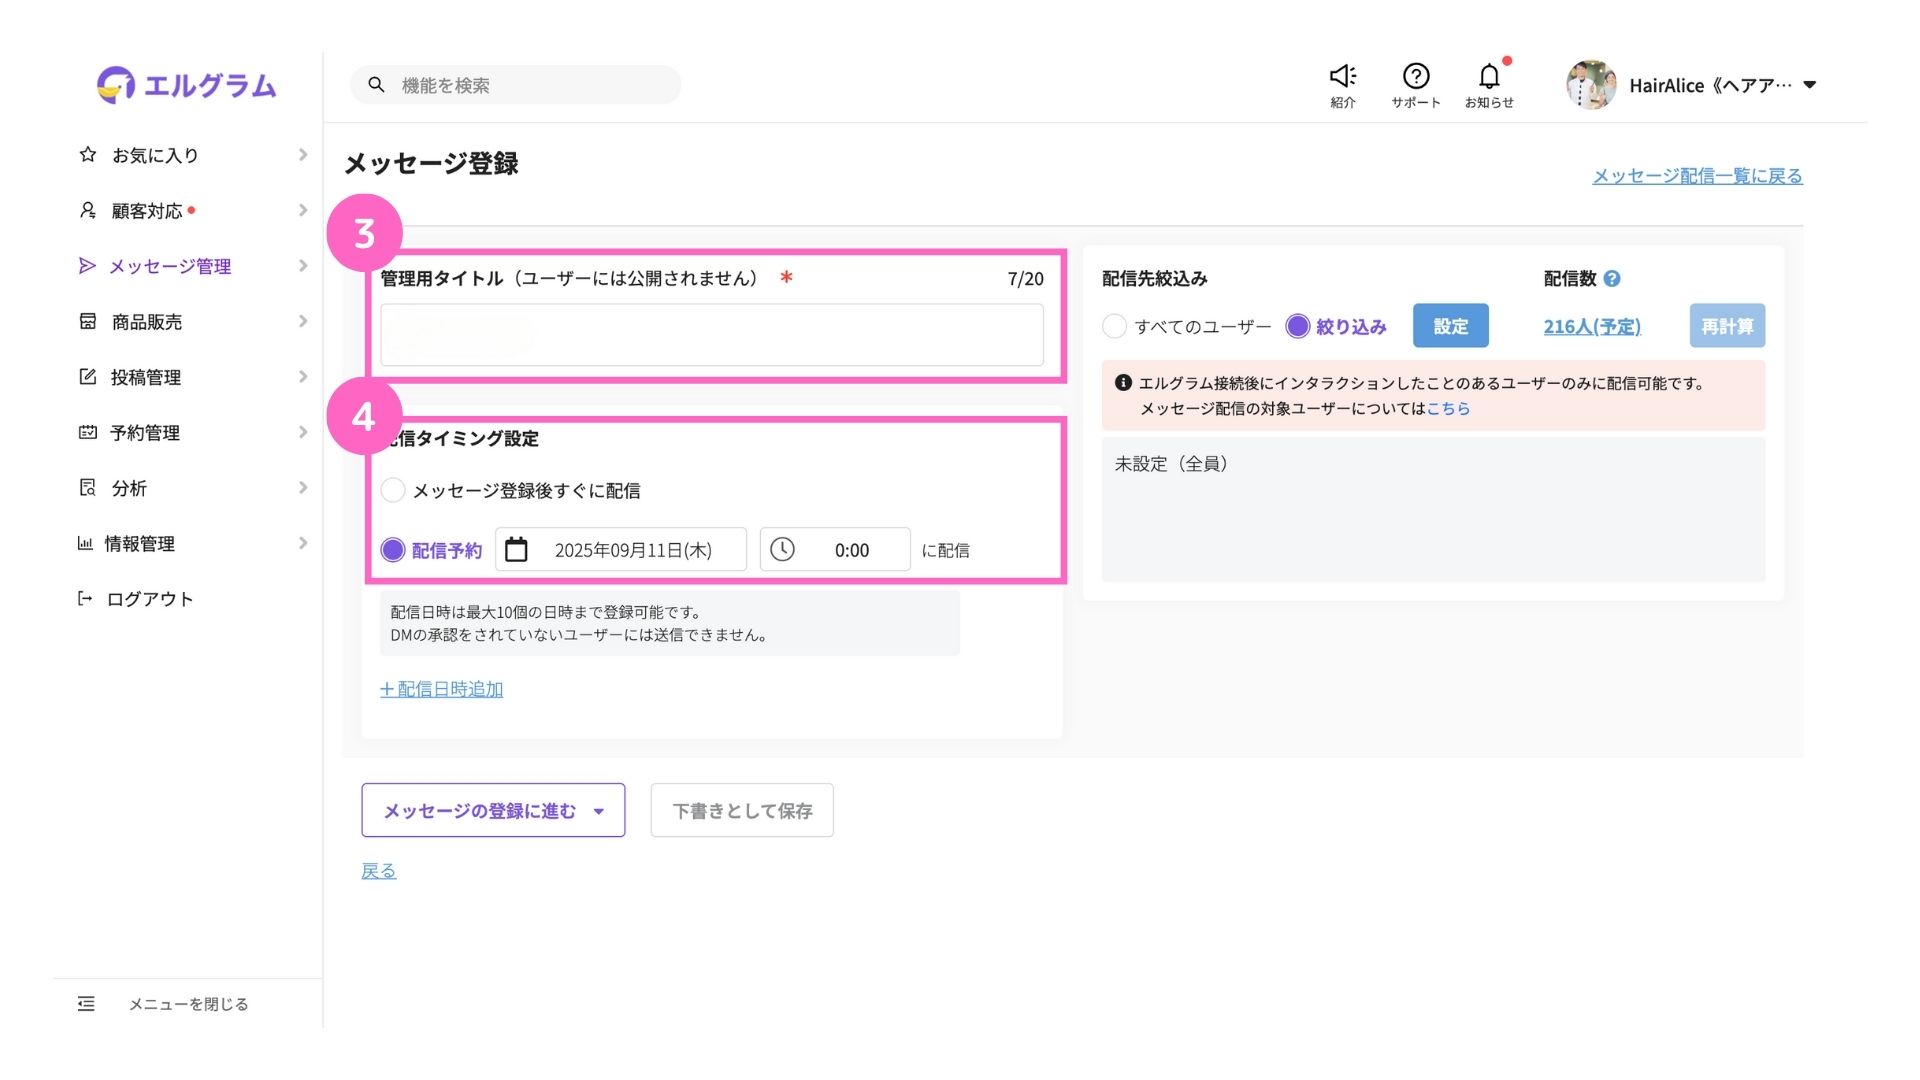Open the HairAlice account dropdown

tap(1809, 85)
